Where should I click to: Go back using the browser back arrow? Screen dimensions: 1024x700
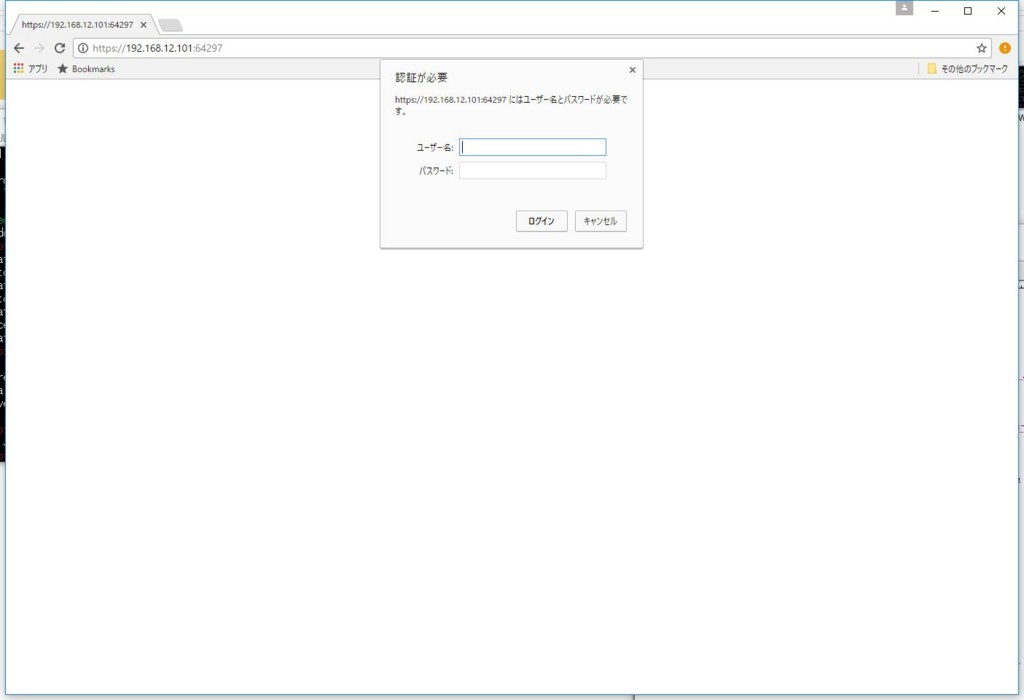pyautogui.click(x=19, y=48)
